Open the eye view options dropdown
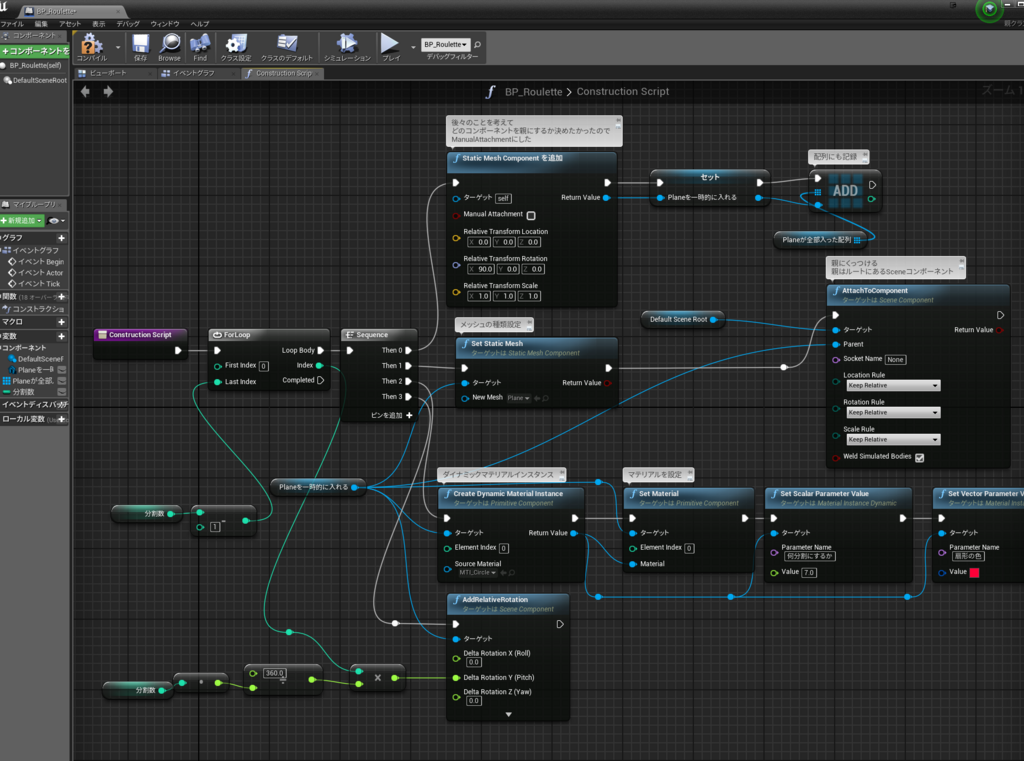The image size is (1024, 761). [57, 221]
